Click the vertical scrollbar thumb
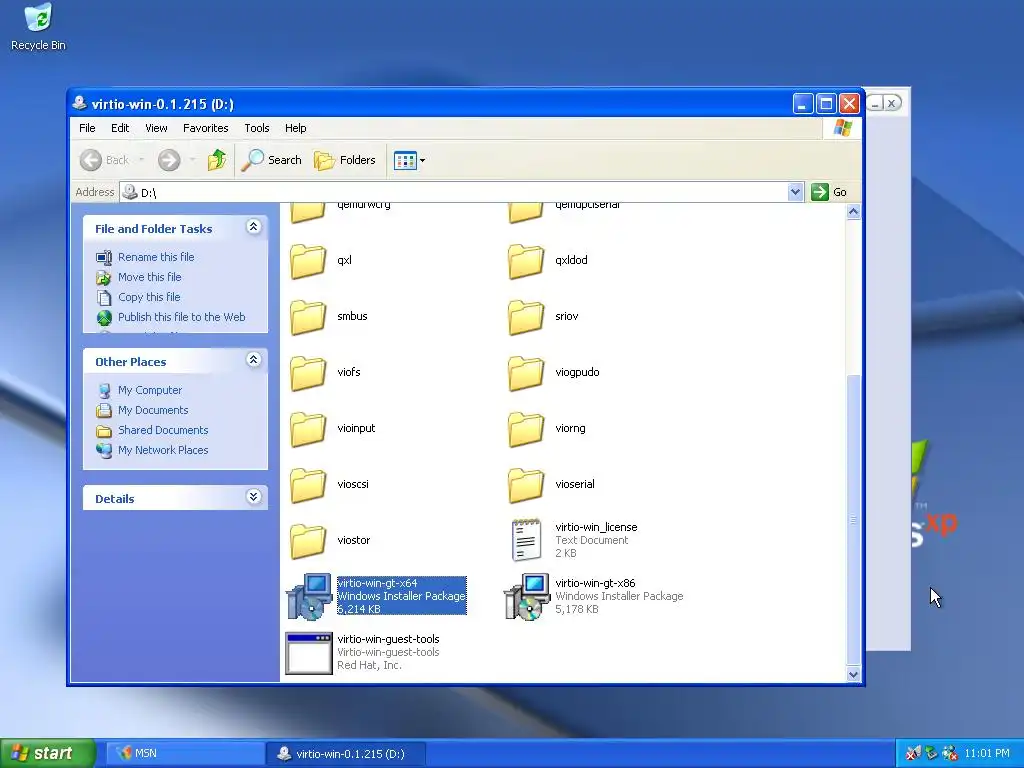The height and width of the screenshot is (768, 1024). [x=853, y=520]
